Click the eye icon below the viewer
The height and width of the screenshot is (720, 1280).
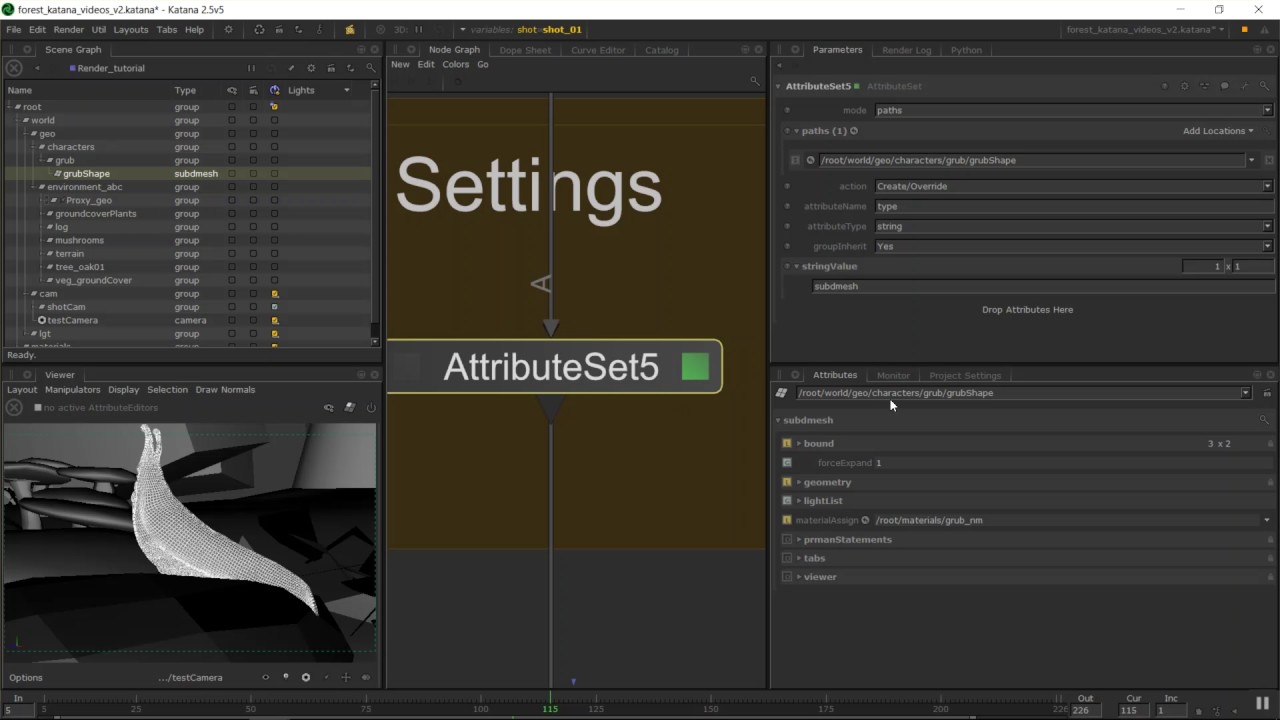265,677
